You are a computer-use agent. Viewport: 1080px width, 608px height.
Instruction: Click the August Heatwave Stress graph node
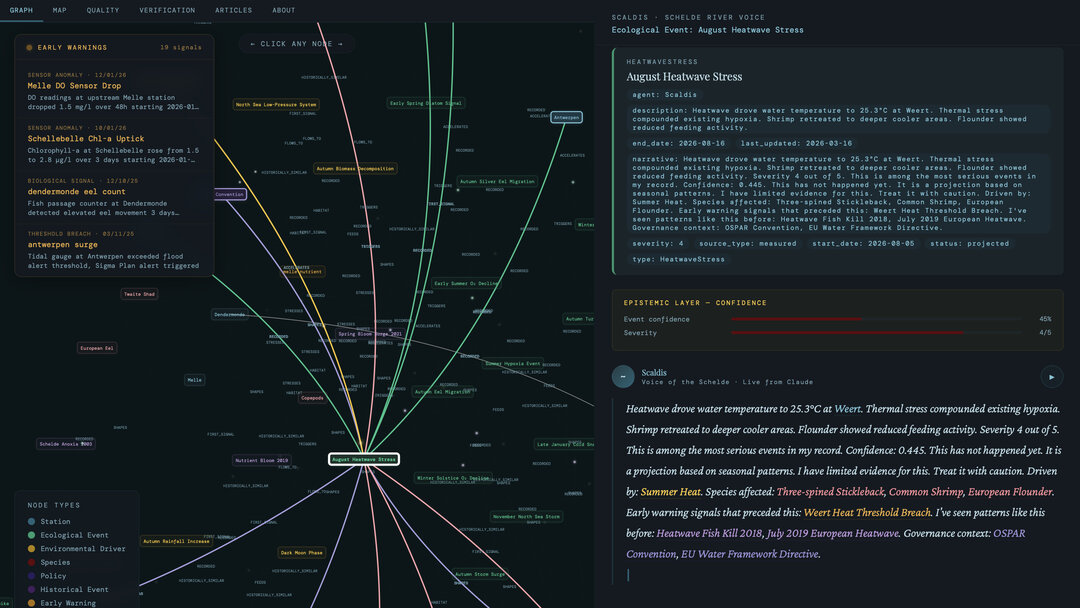[364, 459]
